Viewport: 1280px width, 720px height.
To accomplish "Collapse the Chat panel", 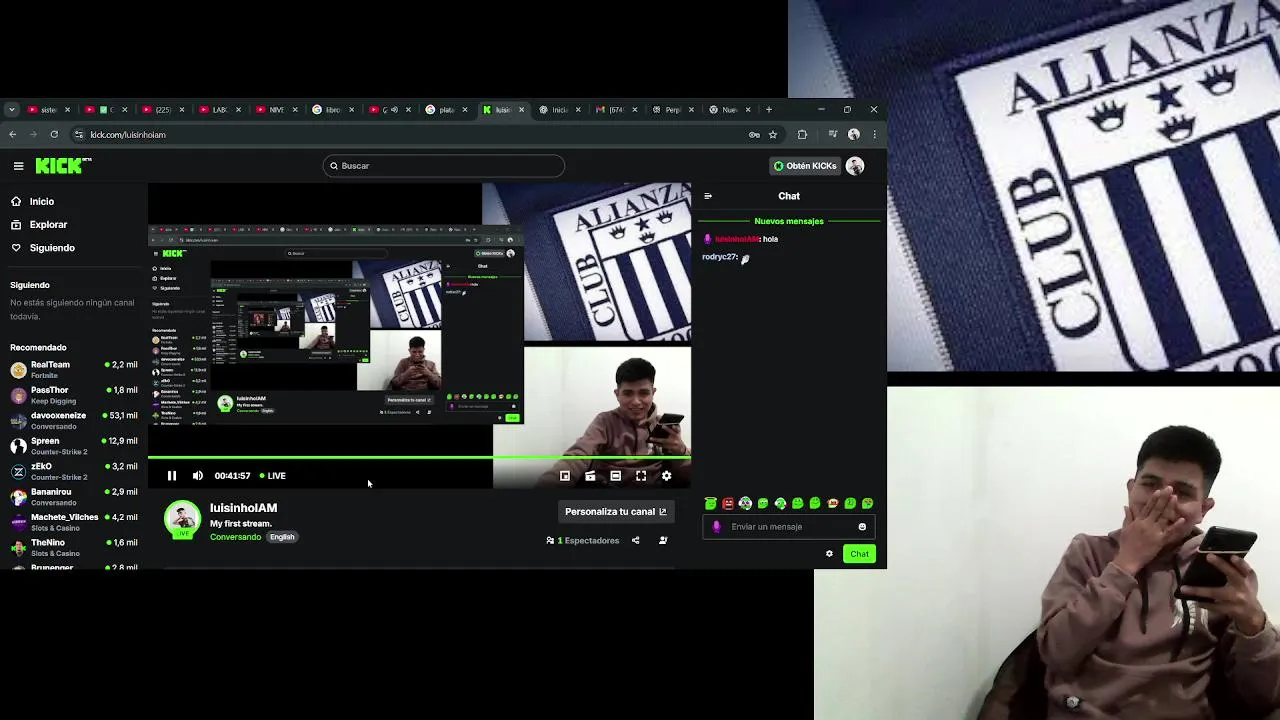I will tap(708, 196).
